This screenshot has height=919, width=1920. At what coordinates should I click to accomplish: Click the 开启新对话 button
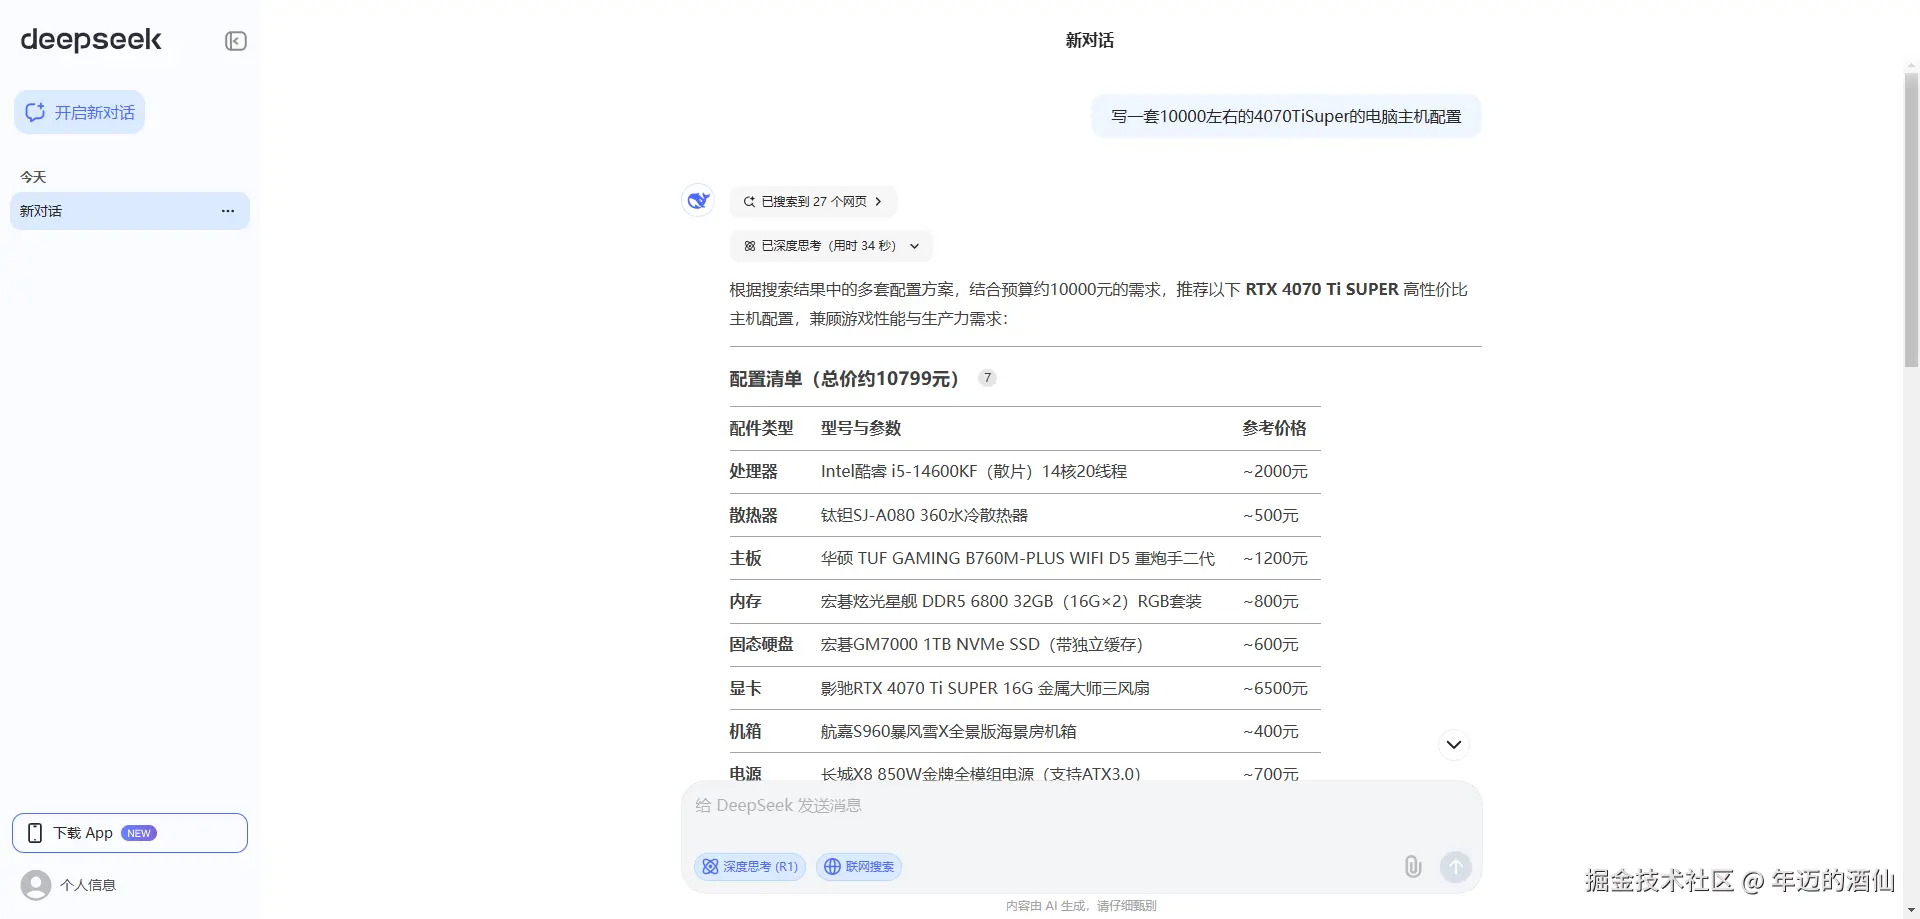click(x=79, y=112)
